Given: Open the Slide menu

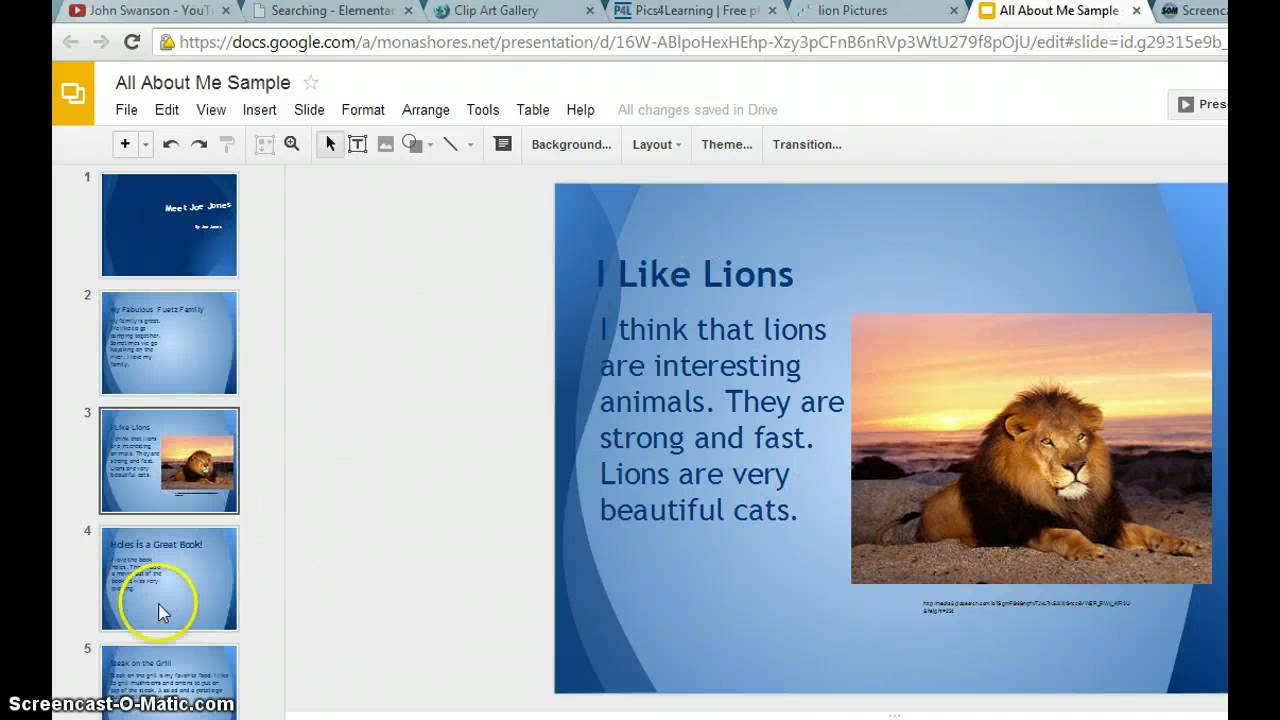Looking at the screenshot, I should (x=309, y=110).
